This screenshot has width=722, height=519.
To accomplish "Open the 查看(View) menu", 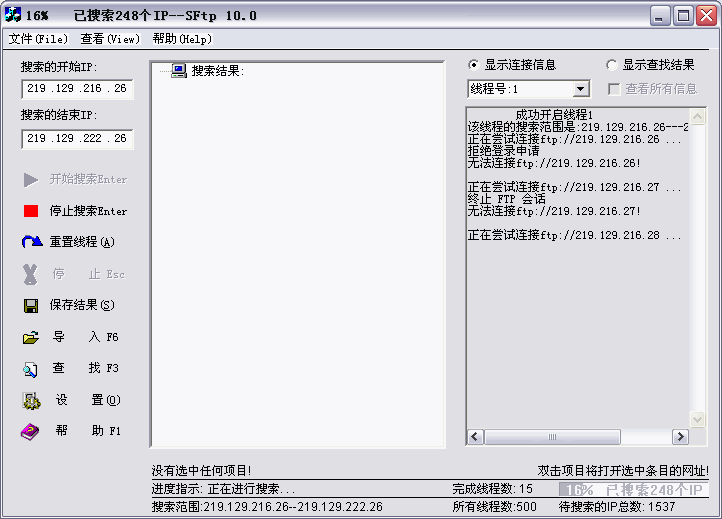I will click(x=110, y=39).
